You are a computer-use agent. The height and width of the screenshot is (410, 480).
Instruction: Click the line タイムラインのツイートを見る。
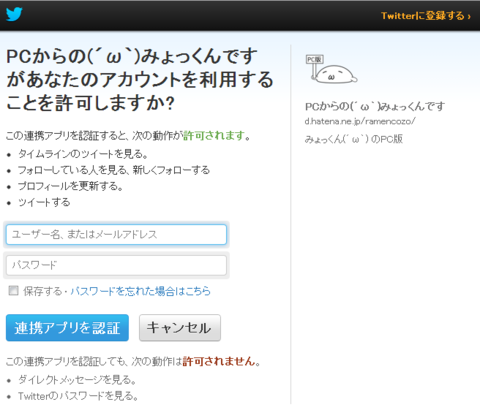83,154
